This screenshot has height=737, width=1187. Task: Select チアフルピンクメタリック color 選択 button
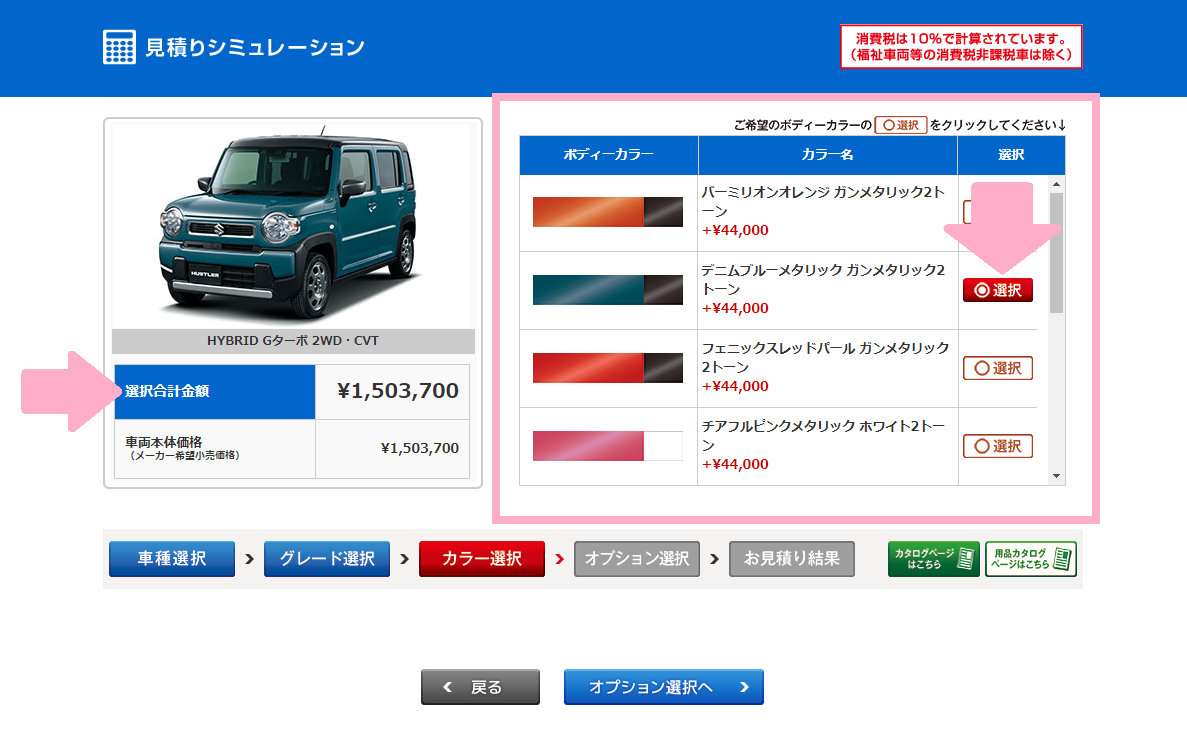coord(998,446)
